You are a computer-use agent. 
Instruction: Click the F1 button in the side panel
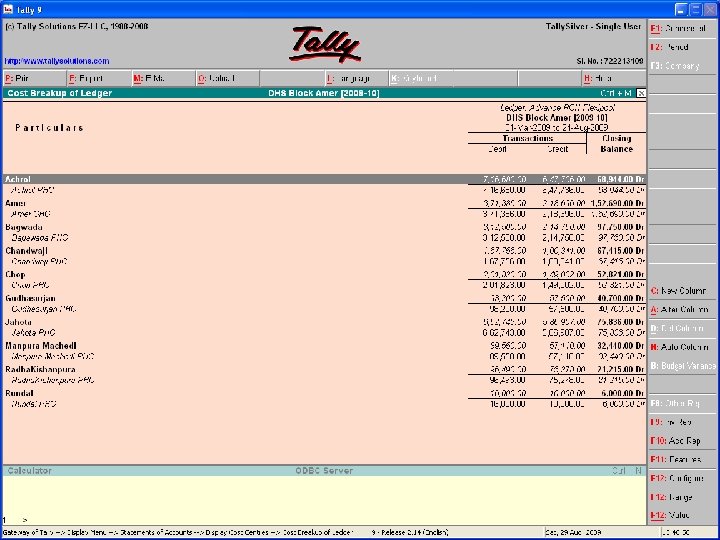682,28
